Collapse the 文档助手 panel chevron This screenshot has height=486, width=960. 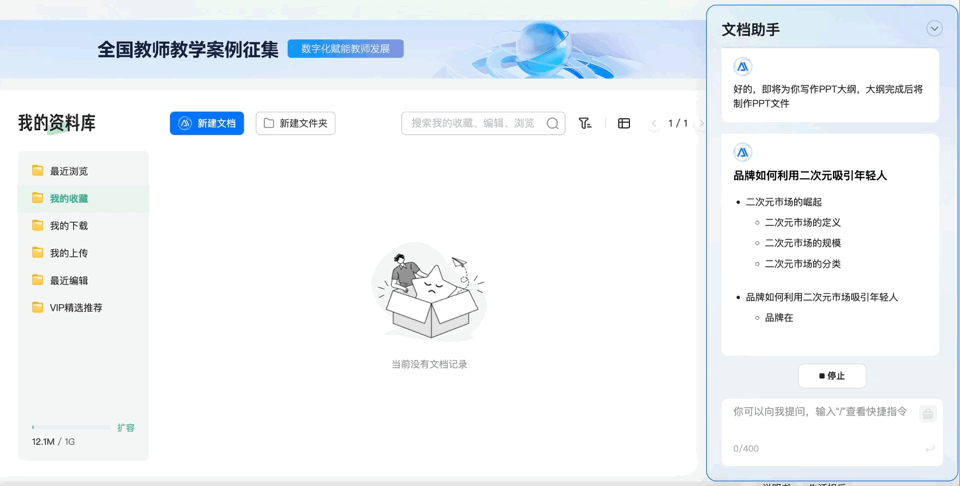point(934,29)
